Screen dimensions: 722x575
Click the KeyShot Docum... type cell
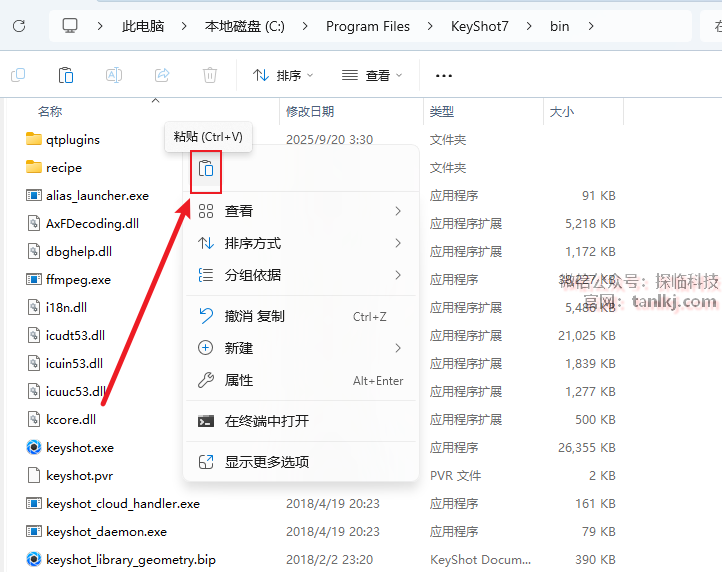point(480,560)
